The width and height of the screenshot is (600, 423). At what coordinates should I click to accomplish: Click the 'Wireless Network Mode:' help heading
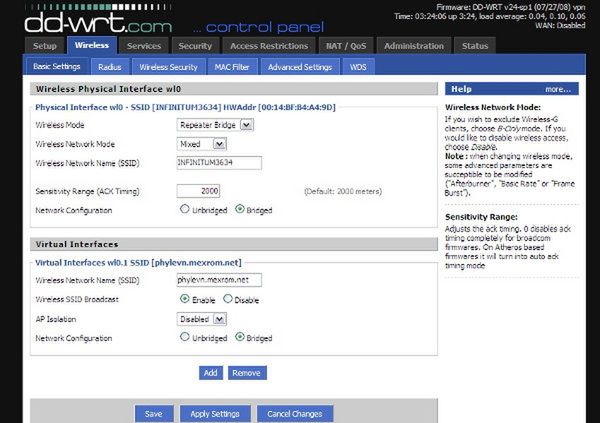pos(493,108)
